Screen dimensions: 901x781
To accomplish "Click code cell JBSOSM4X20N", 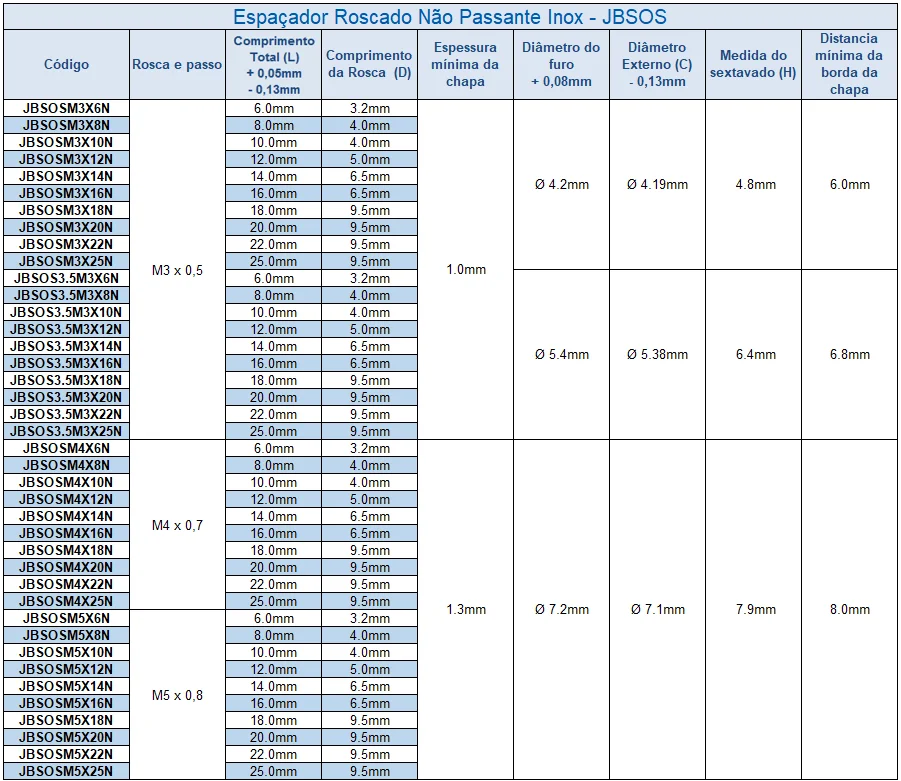I will 67,567.
